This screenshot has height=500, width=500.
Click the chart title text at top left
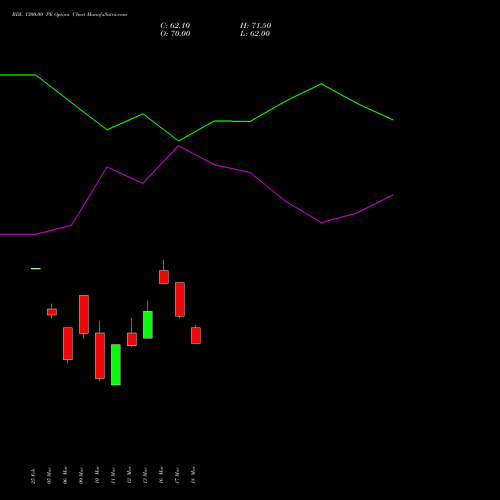[69, 15]
